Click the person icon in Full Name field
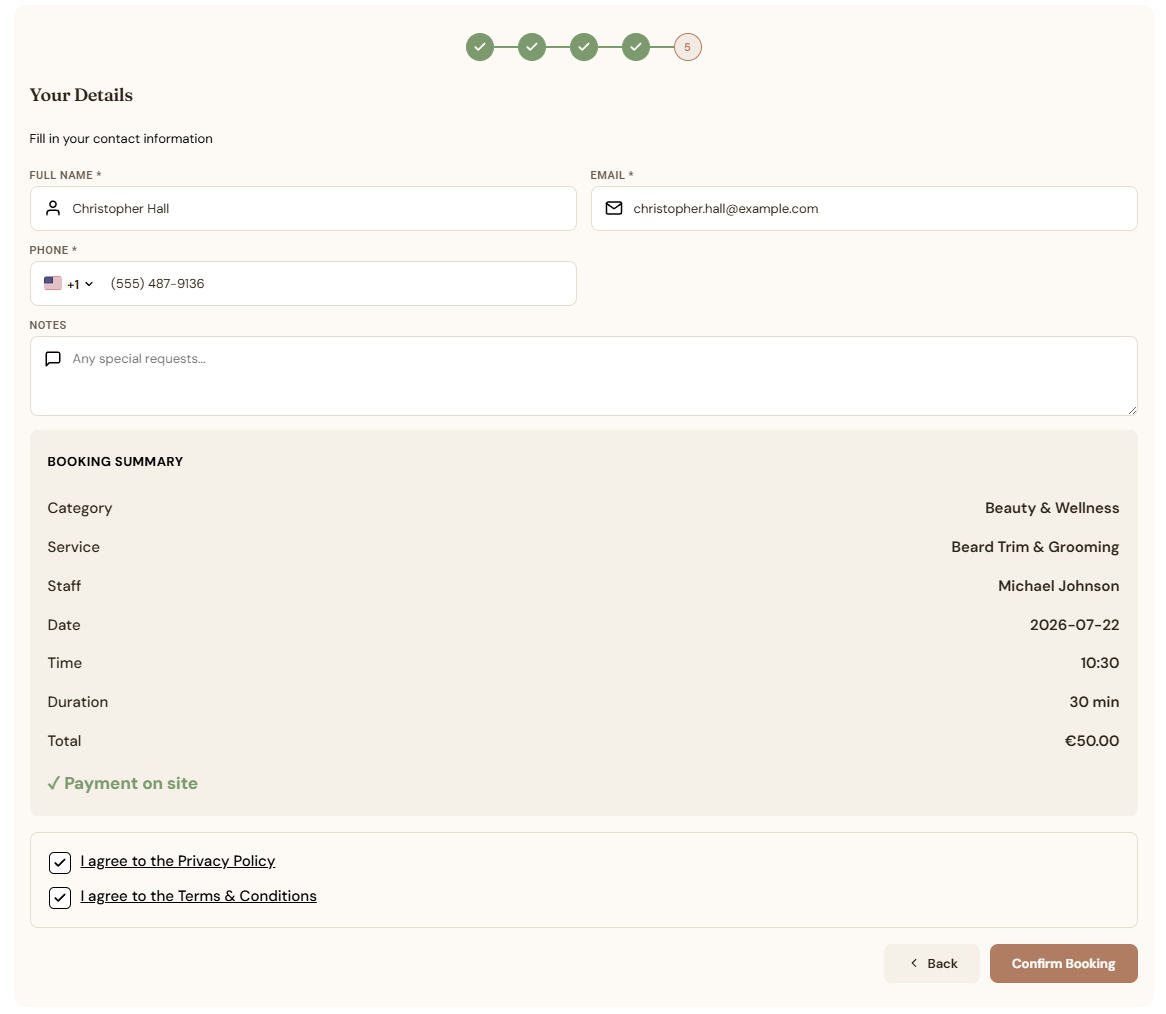1166x1014 pixels. [x=53, y=208]
